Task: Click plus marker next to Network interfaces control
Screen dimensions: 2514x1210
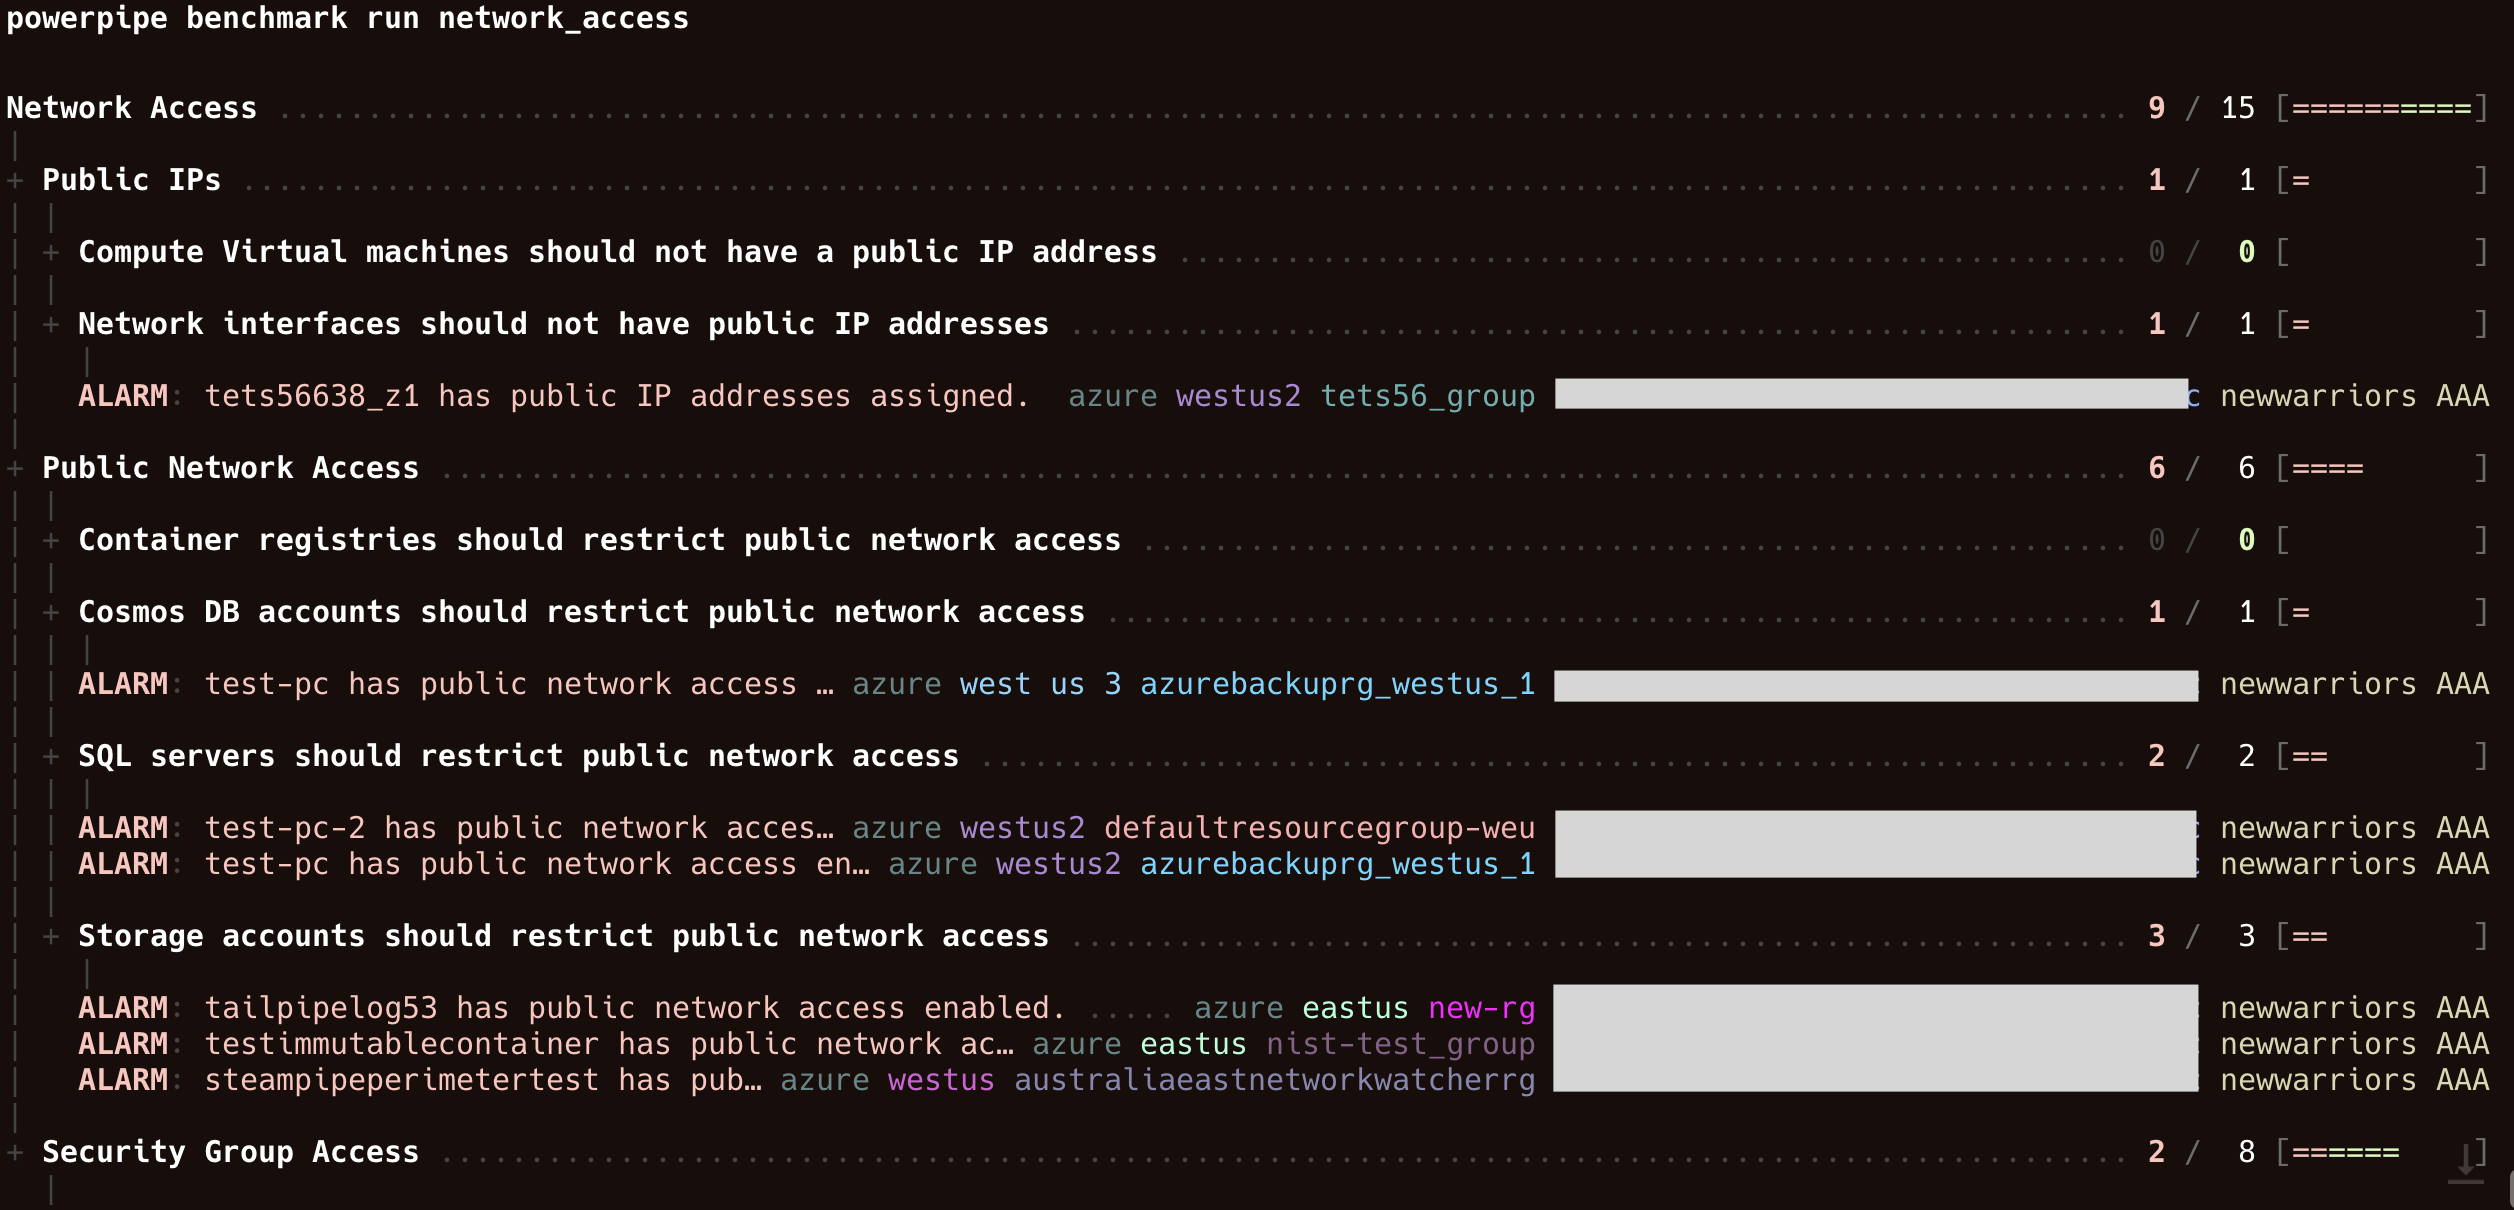Action: tap(51, 325)
